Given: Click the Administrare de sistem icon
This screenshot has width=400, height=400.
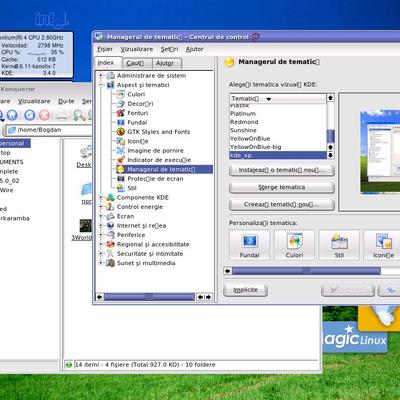Looking at the screenshot, I should [x=110, y=76].
